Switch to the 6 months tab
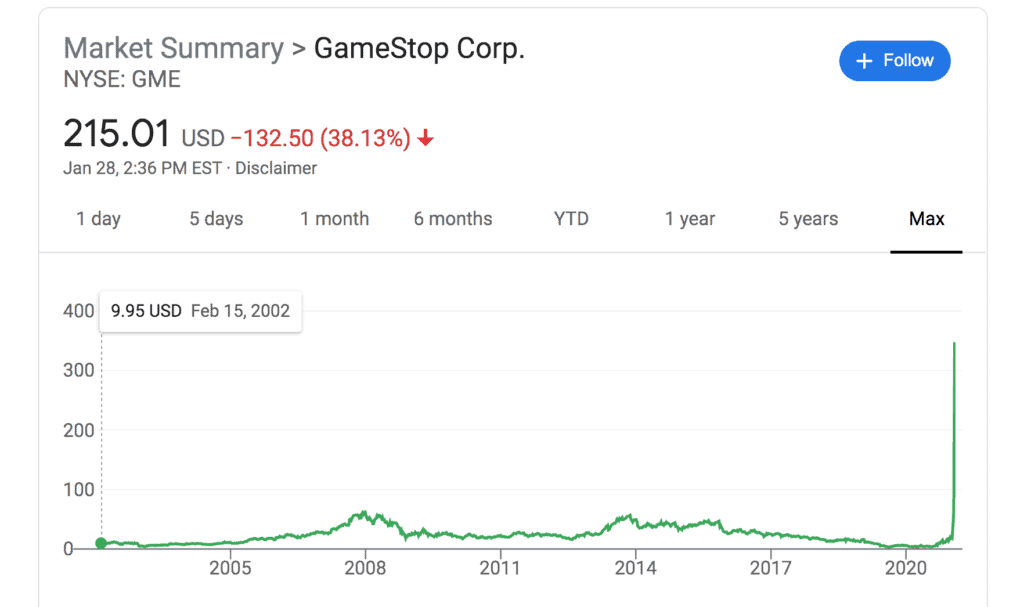Screen dimensions: 1024x607 coord(453,219)
